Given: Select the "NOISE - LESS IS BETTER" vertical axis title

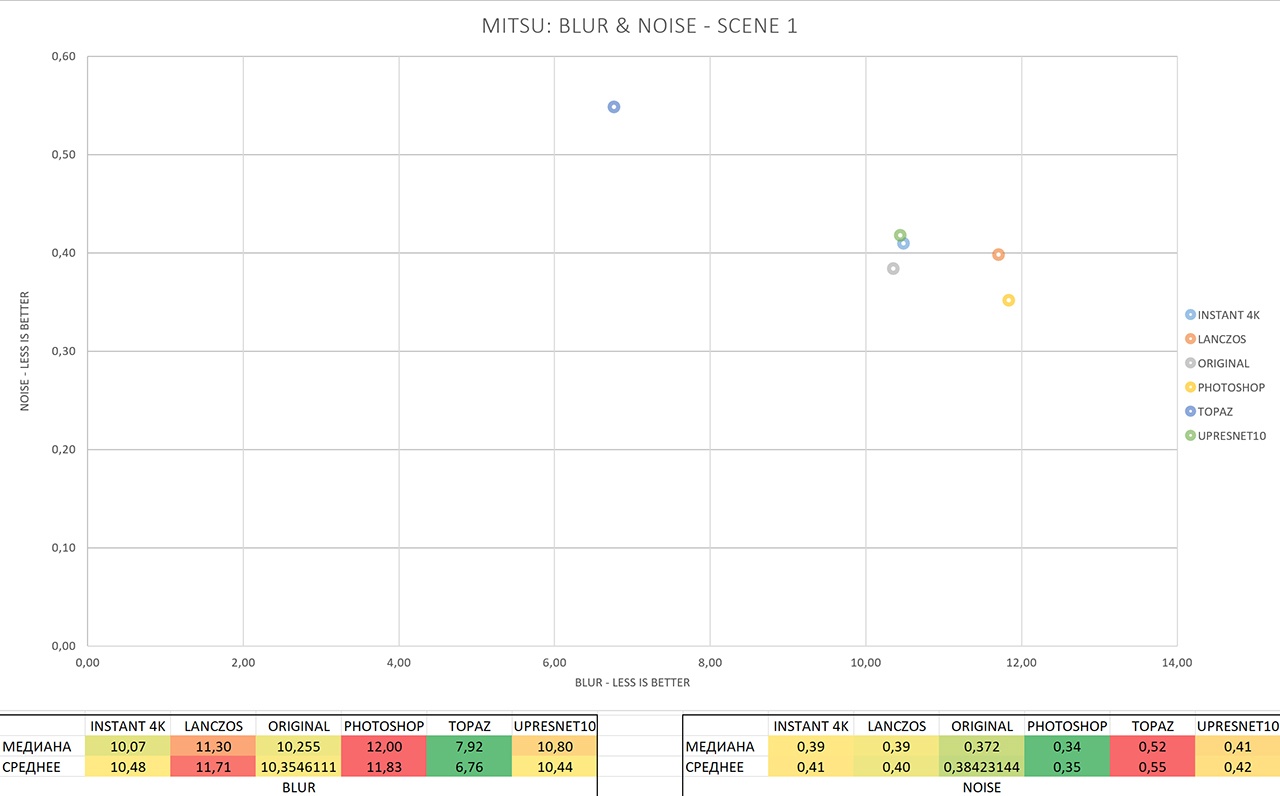Looking at the screenshot, I should [25, 351].
